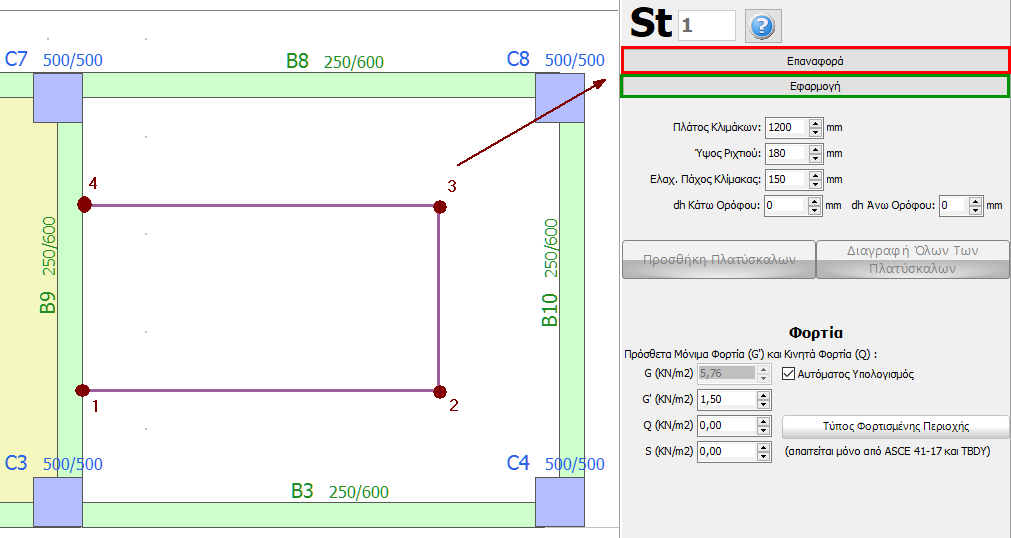
Task: Increase the Q (KN/m2) value using stepper
Action: pos(765,421)
